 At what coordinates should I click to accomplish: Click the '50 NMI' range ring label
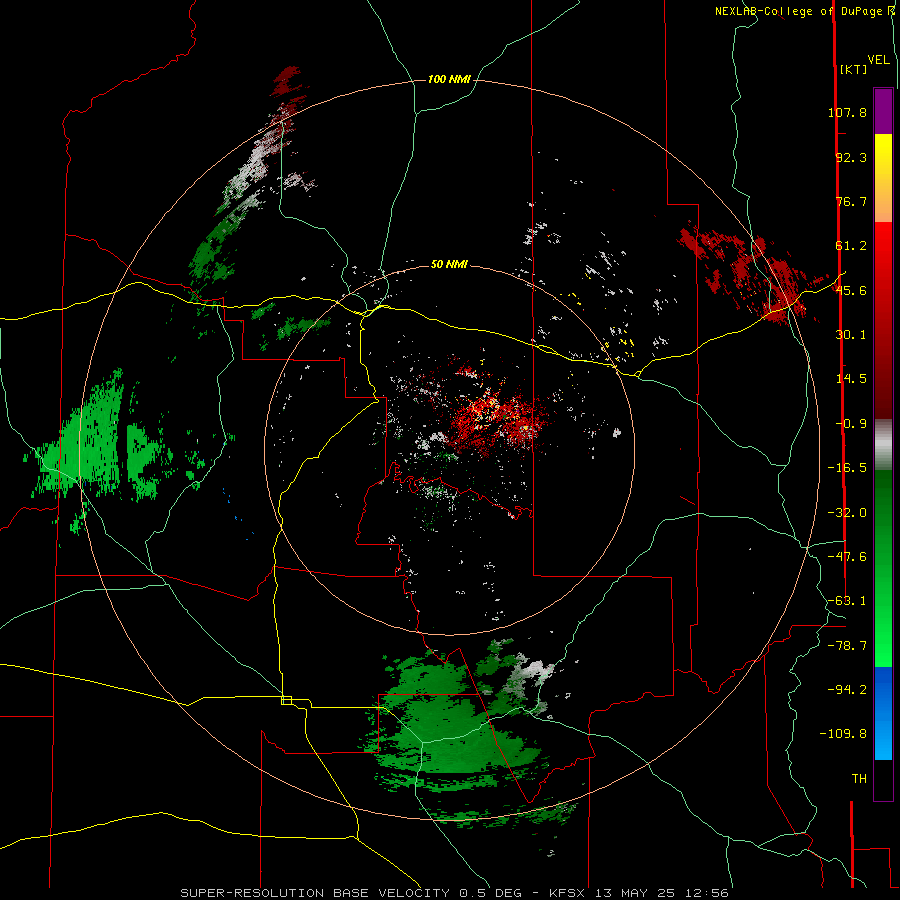[449, 264]
